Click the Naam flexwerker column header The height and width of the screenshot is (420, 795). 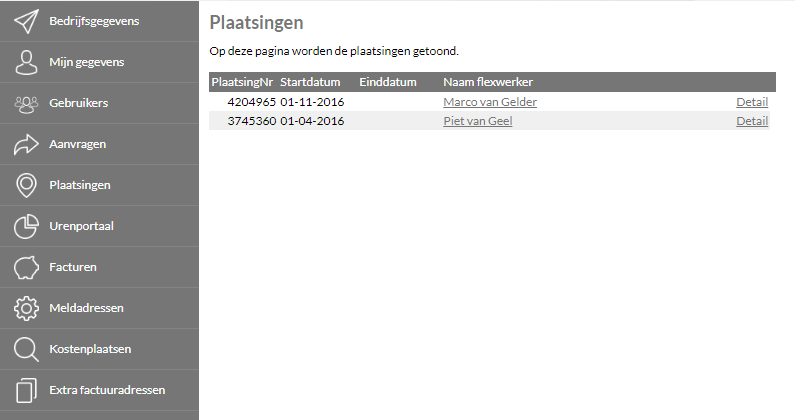(x=488, y=82)
